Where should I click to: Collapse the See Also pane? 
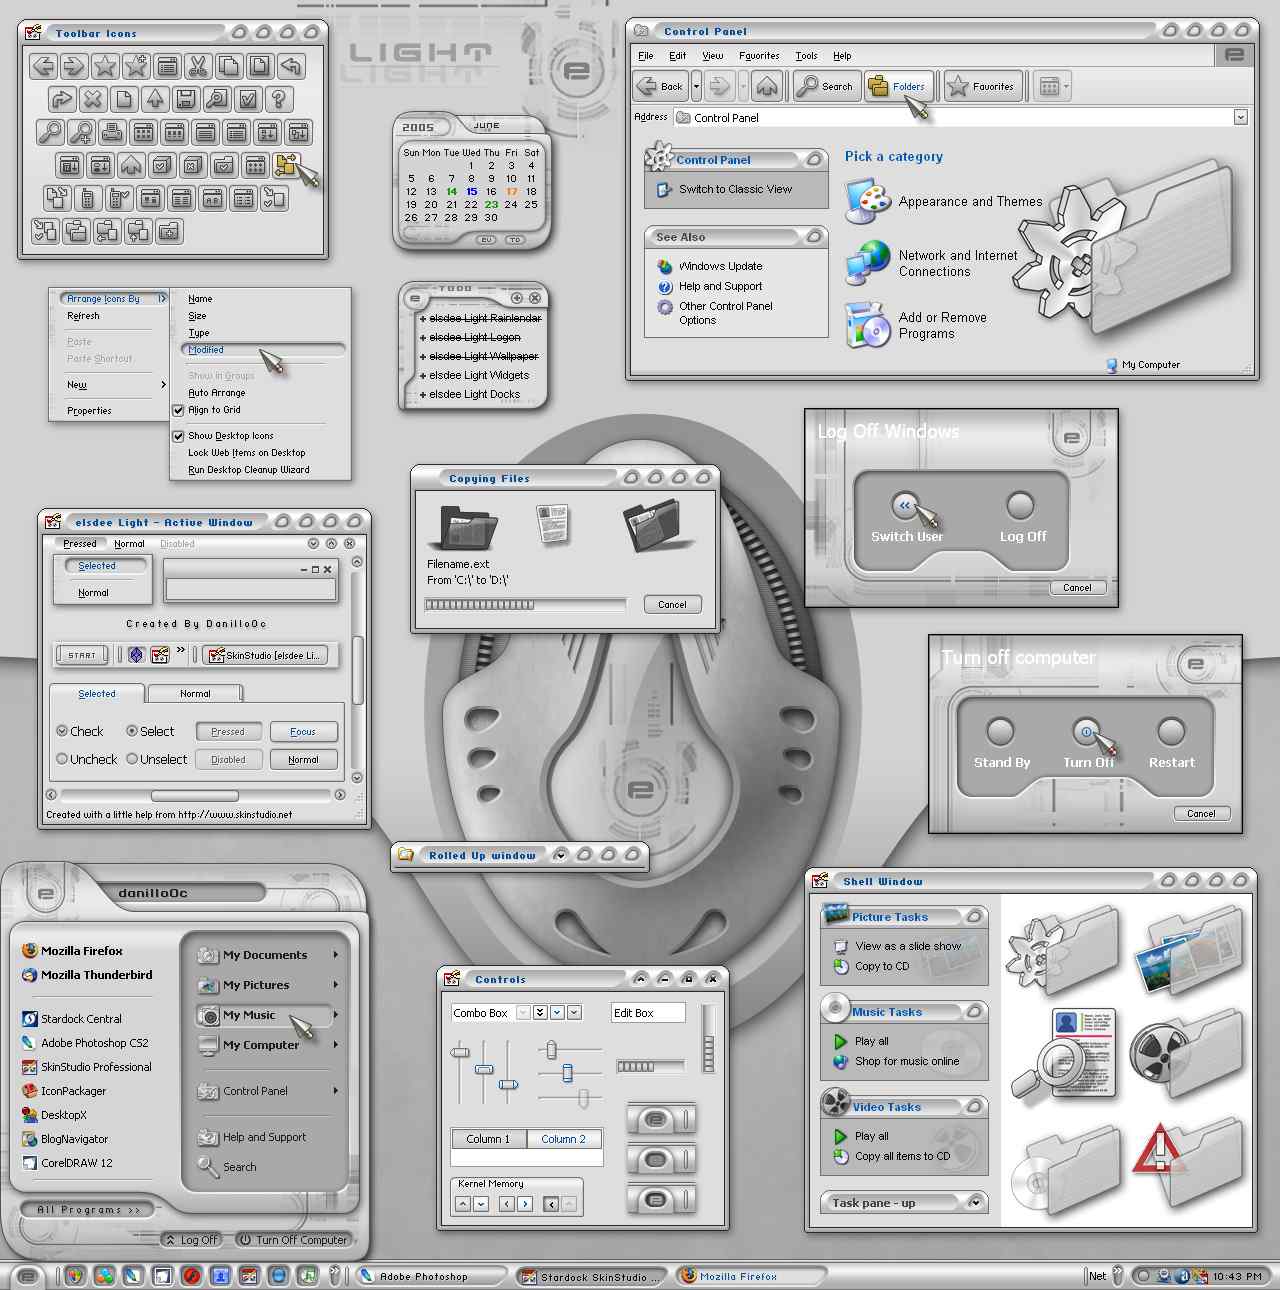[814, 237]
